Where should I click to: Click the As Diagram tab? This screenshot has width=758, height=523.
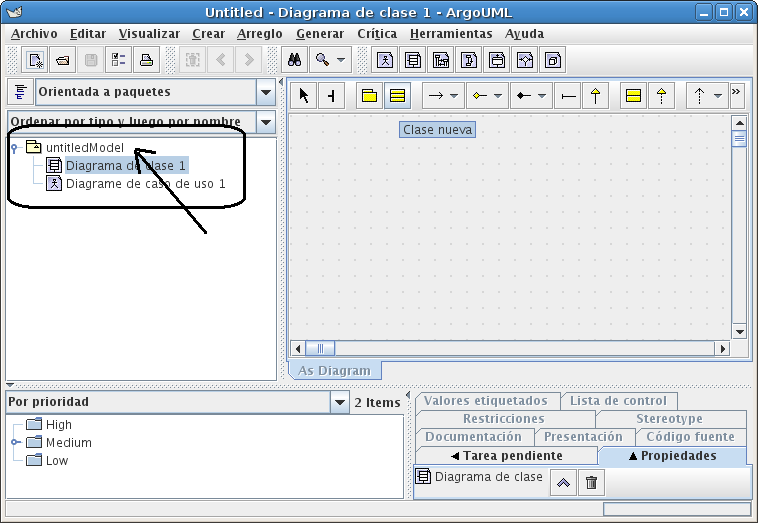click(x=335, y=371)
